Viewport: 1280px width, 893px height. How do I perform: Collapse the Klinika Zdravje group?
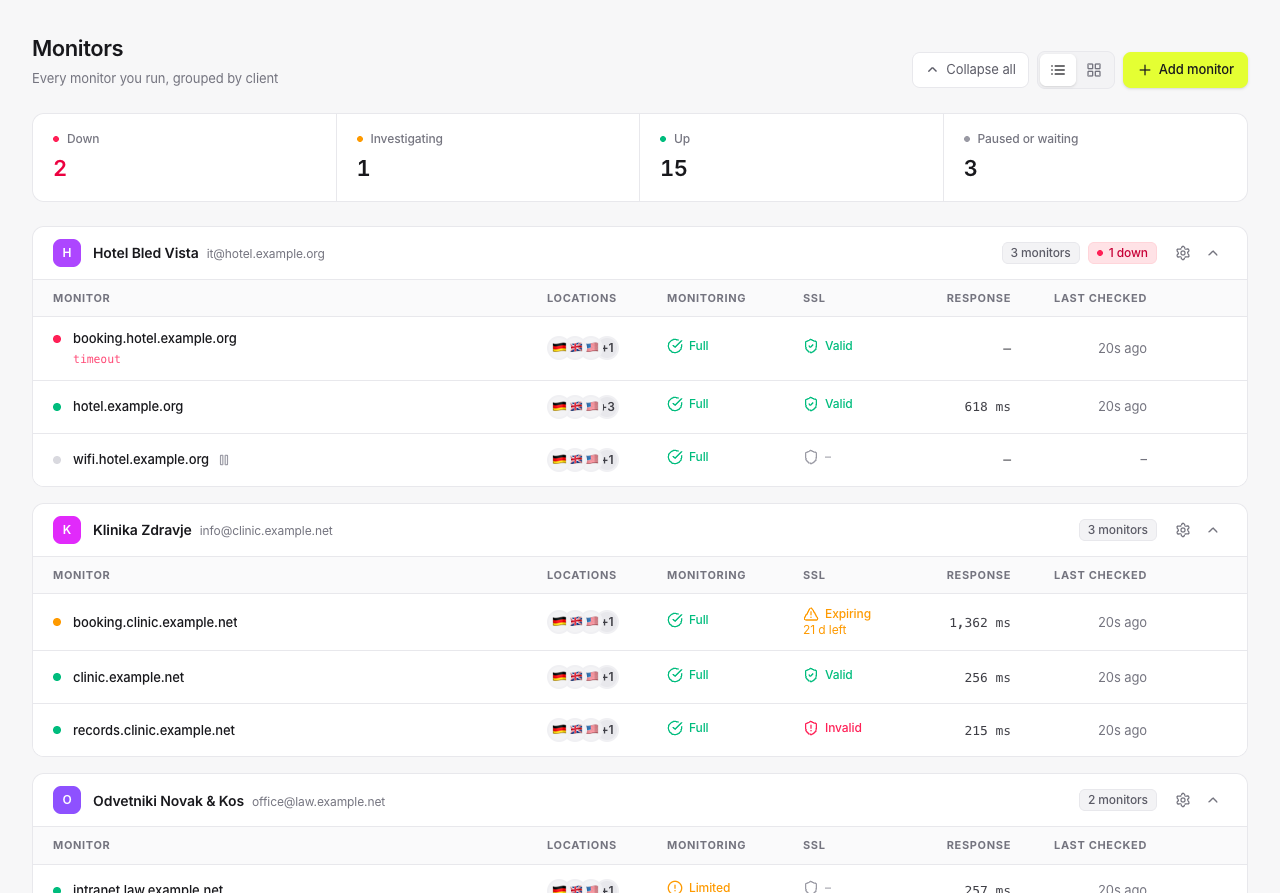point(1213,530)
